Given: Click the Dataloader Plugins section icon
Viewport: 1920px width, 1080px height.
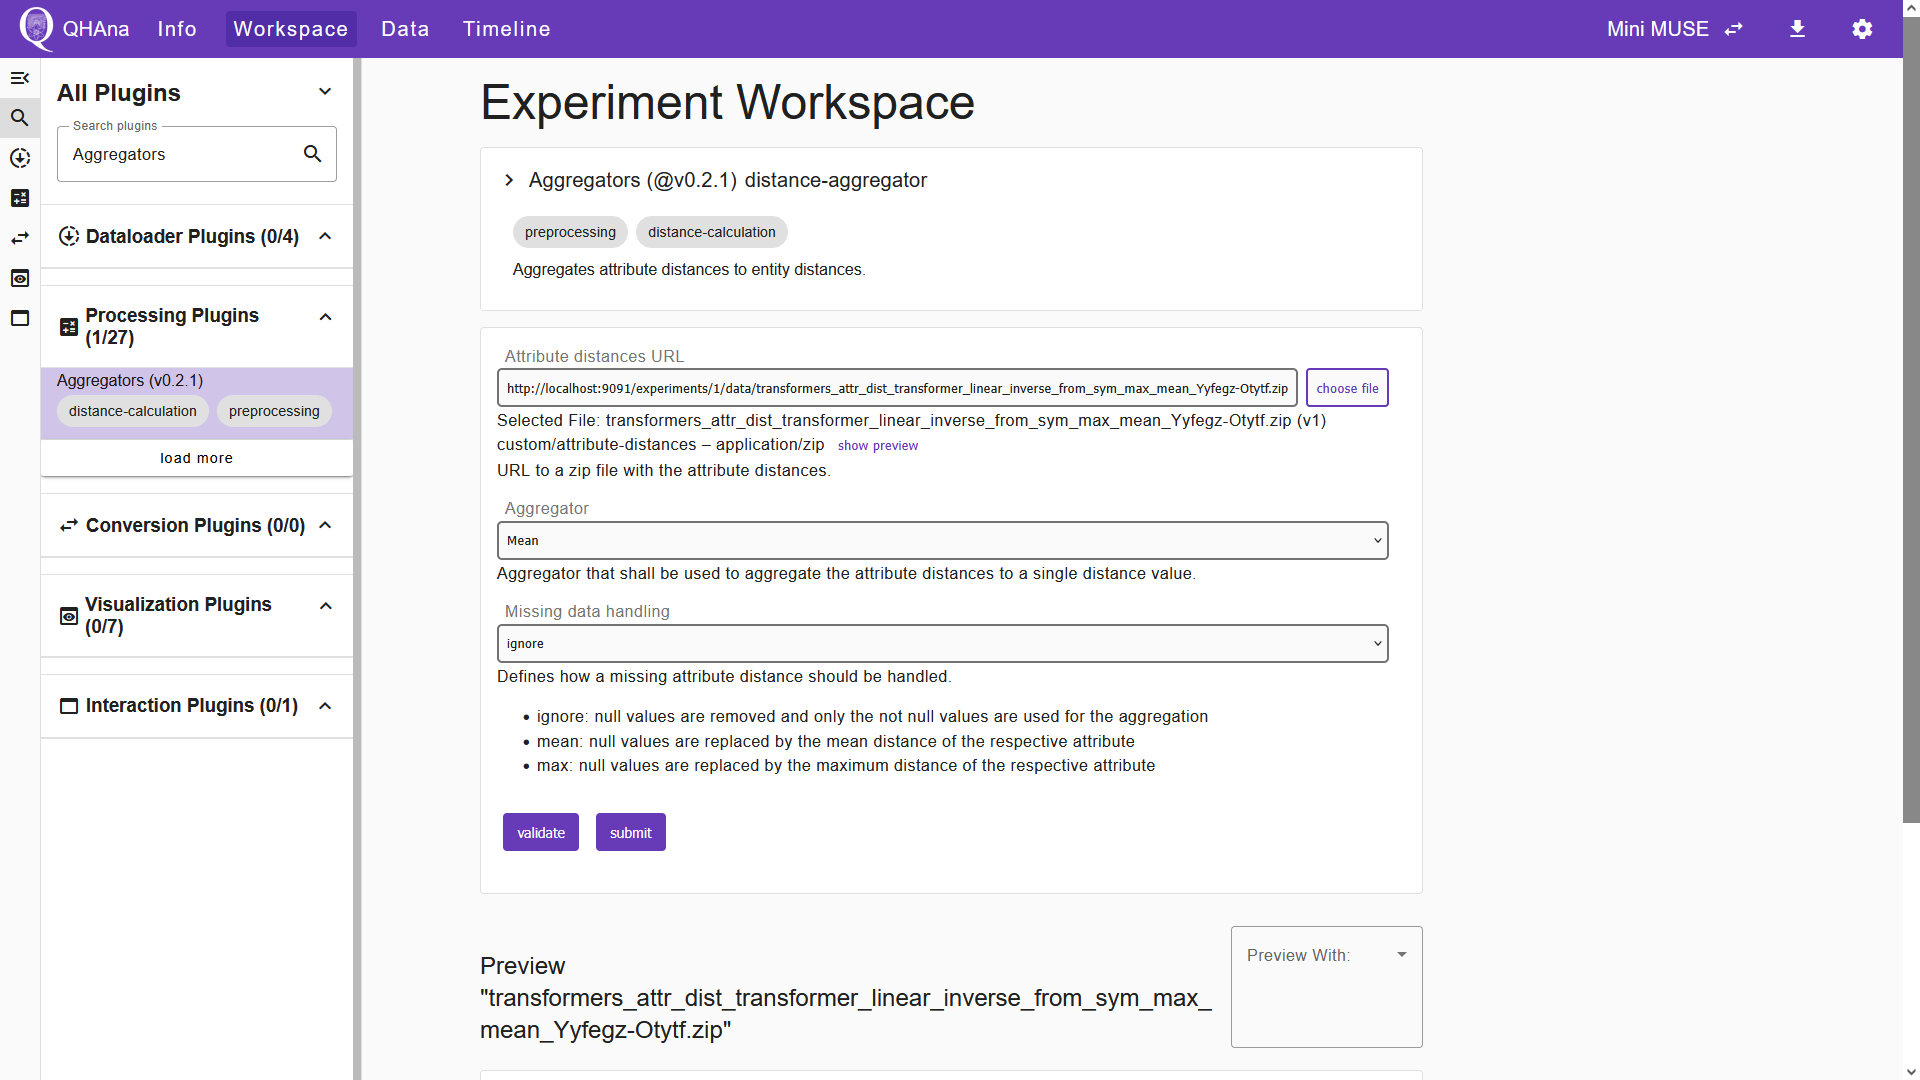Looking at the screenshot, I should coord(69,236).
